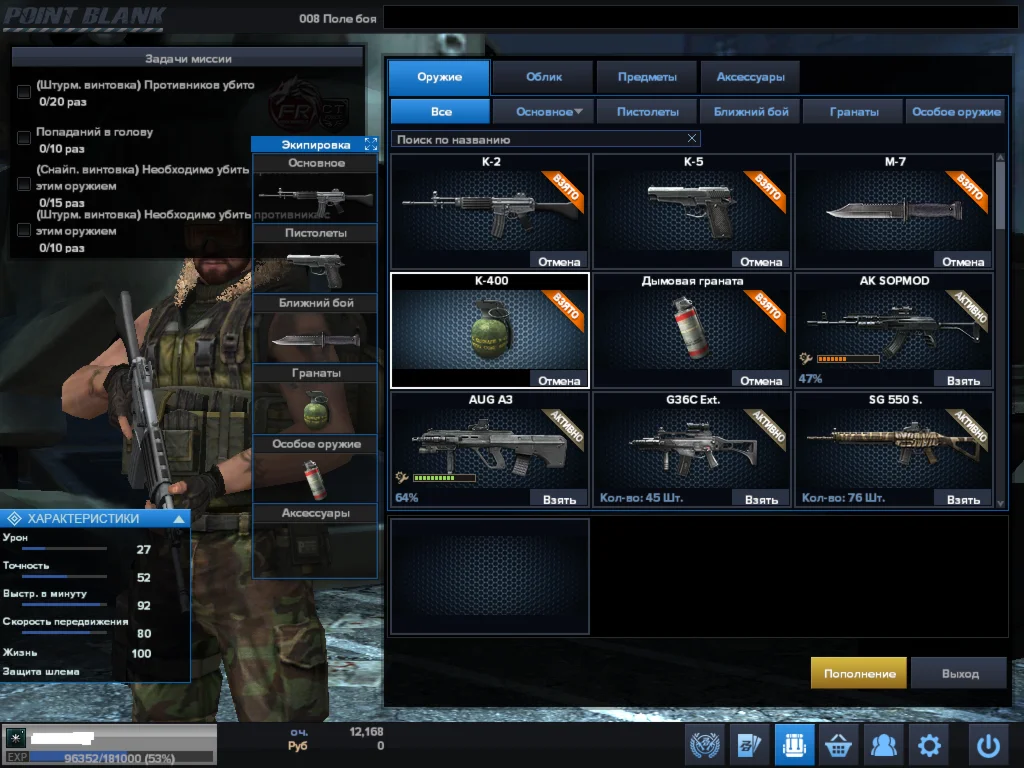Select the AUG A3 weapon card
Image resolution: width=1024 pixels, height=768 pixels.
coord(490,449)
